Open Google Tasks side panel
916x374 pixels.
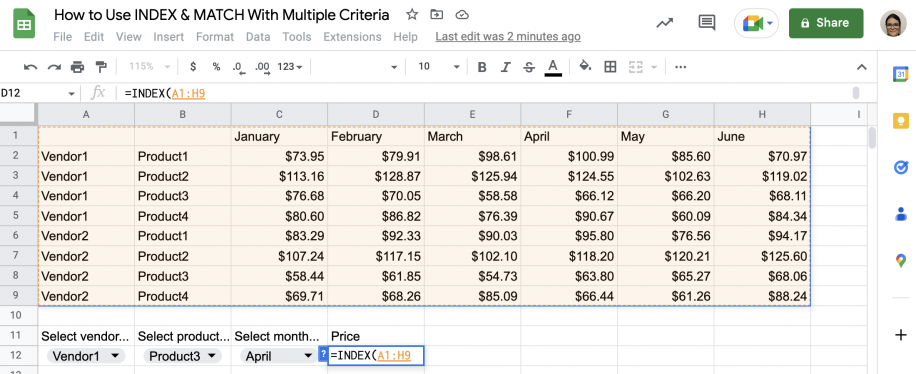pos(900,168)
